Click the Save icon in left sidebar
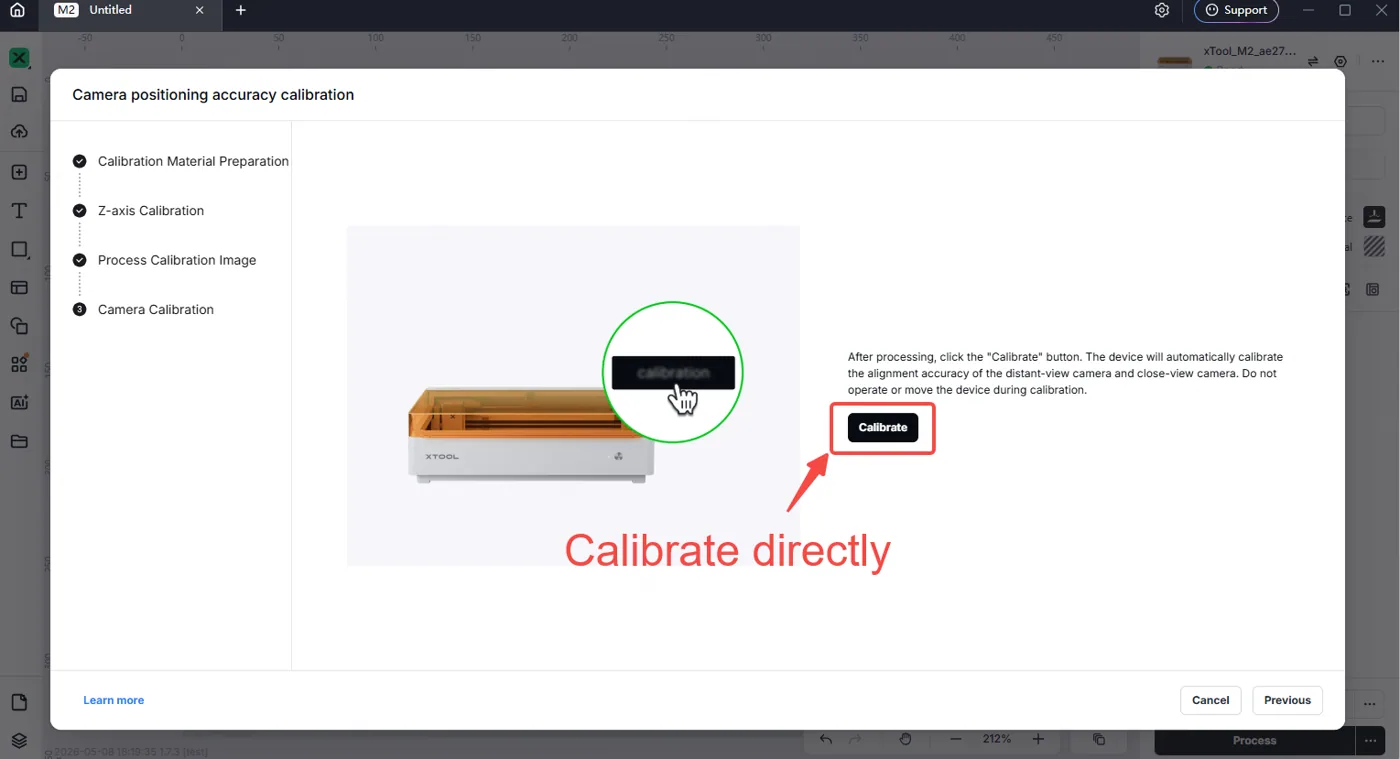The width and height of the screenshot is (1400, 759). (x=19, y=95)
